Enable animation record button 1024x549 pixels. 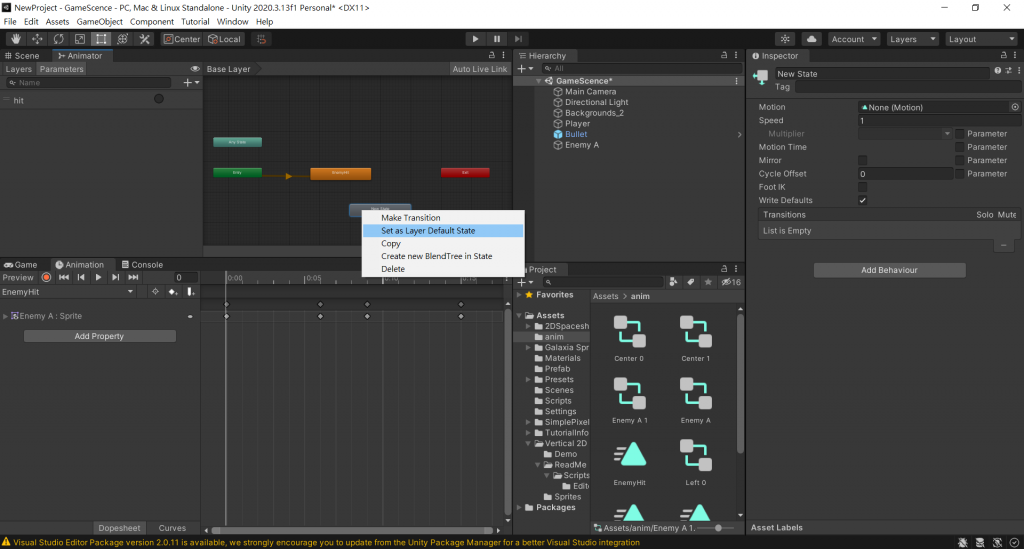46,277
